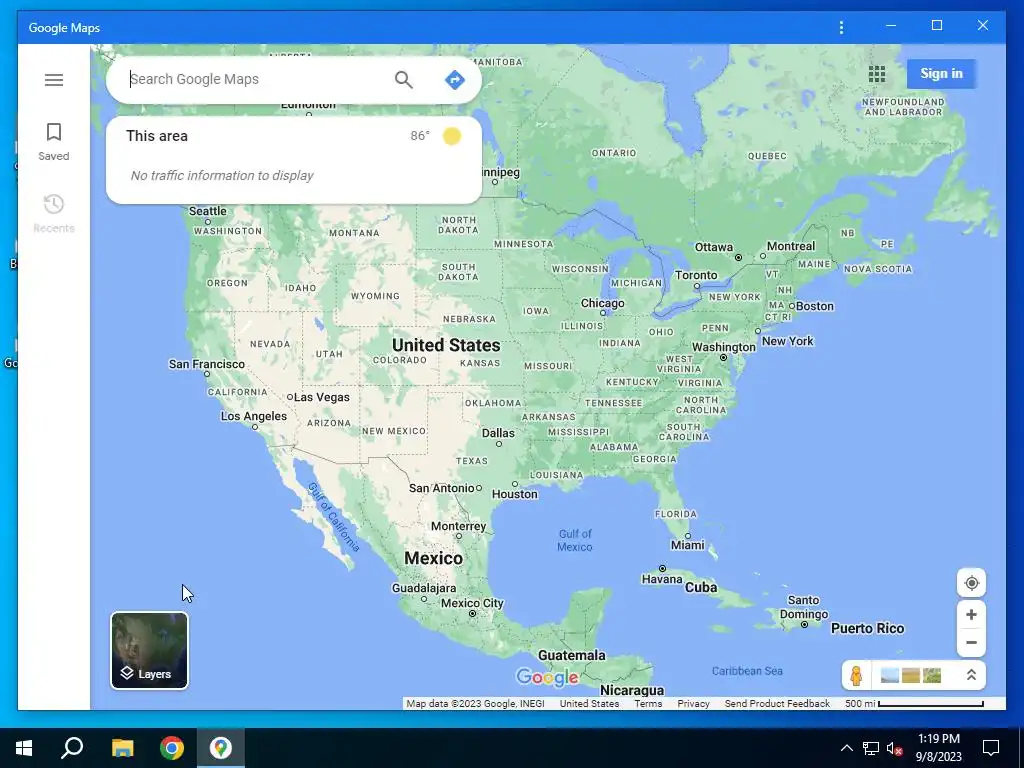Viewport: 1024px width, 768px height.
Task: Click the United States map label
Action: point(446,345)
